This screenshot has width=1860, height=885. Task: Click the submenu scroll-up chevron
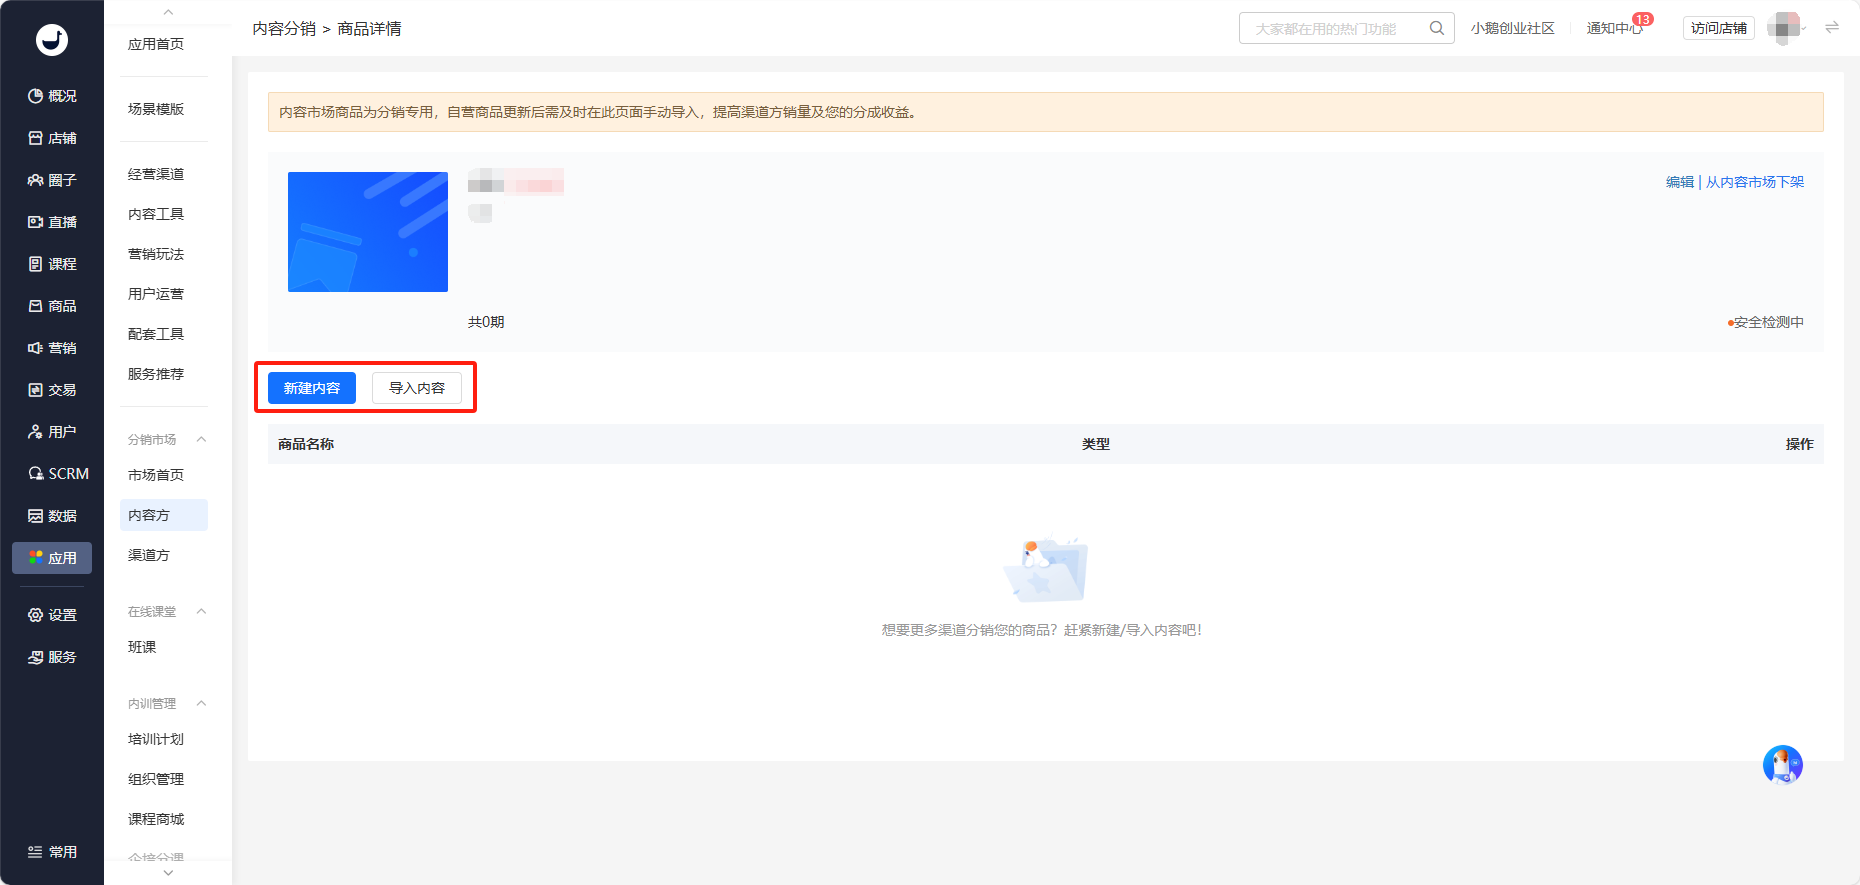168,12
